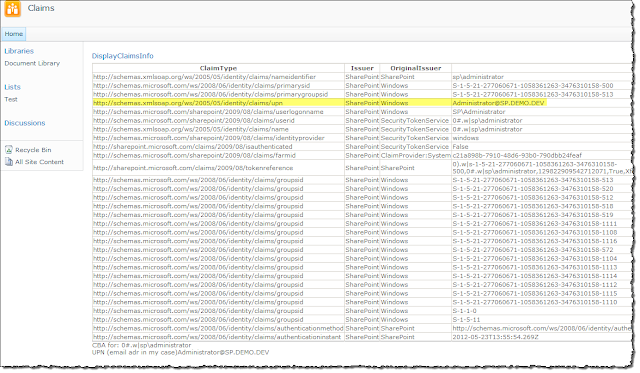Click ClaimProvider:System original issuer cell
The height and width of the screenshot is (373, 640).
point(416,155)
